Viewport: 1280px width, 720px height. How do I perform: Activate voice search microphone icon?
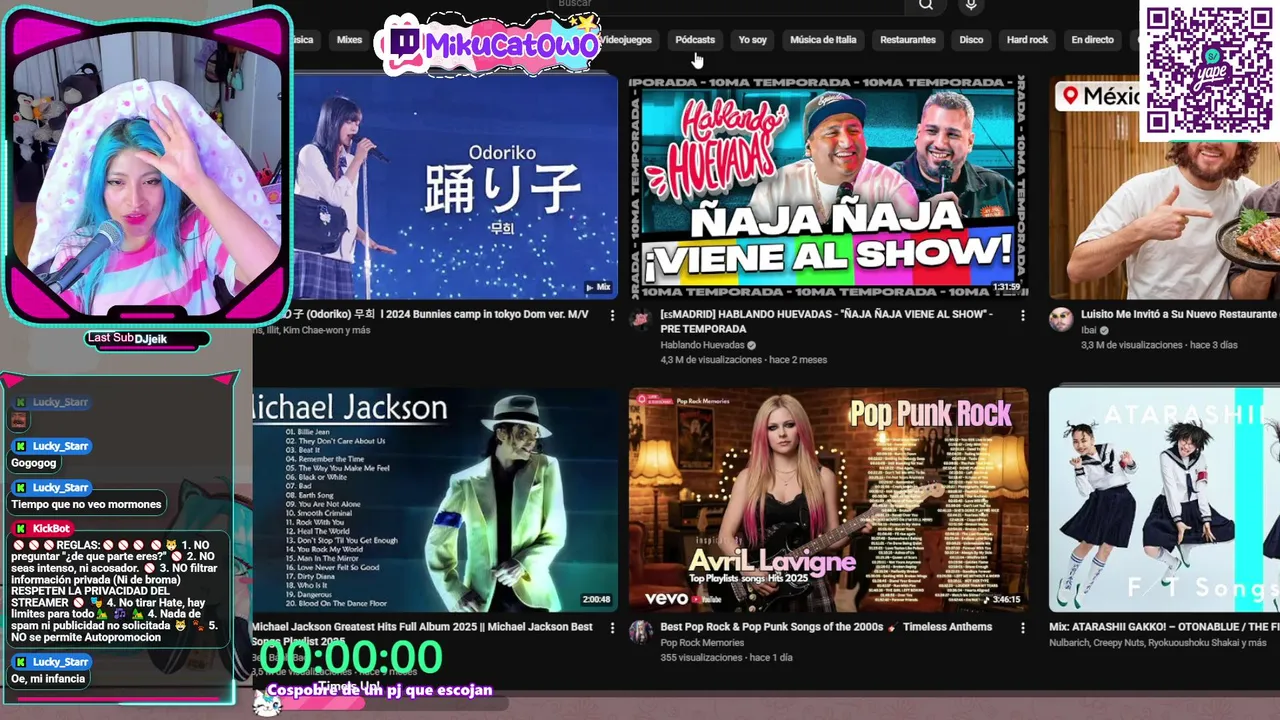(970, 5)
